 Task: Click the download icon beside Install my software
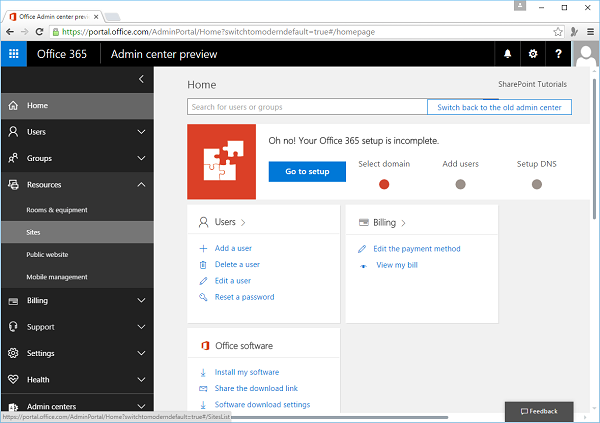[203, 372]
